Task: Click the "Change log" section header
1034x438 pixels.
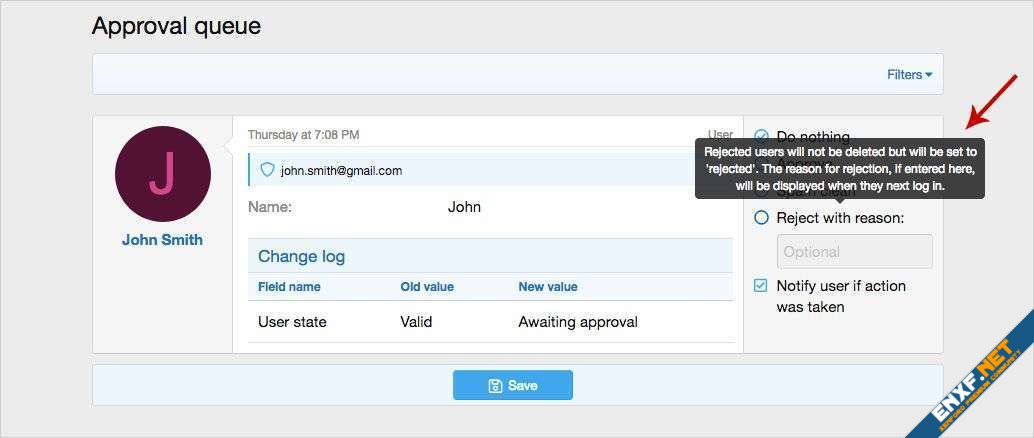Action: (301, 256)
